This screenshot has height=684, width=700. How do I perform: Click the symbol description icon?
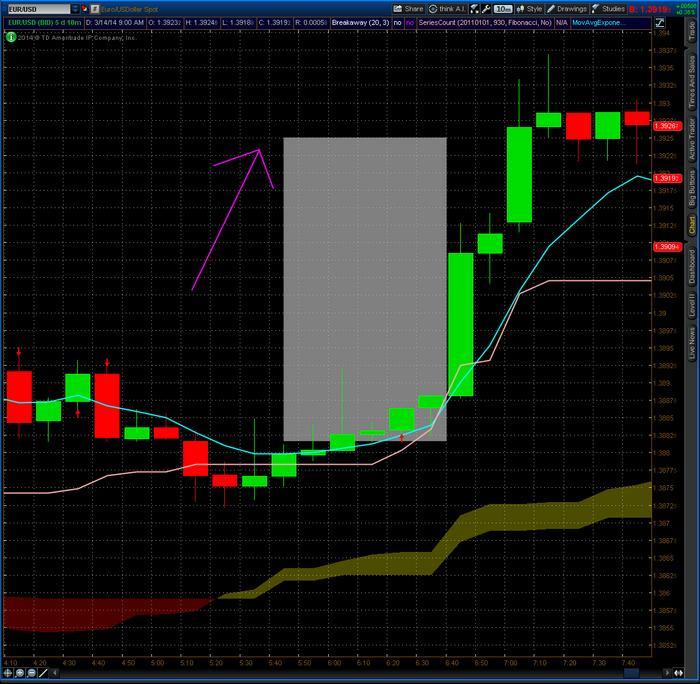point(95,9)
